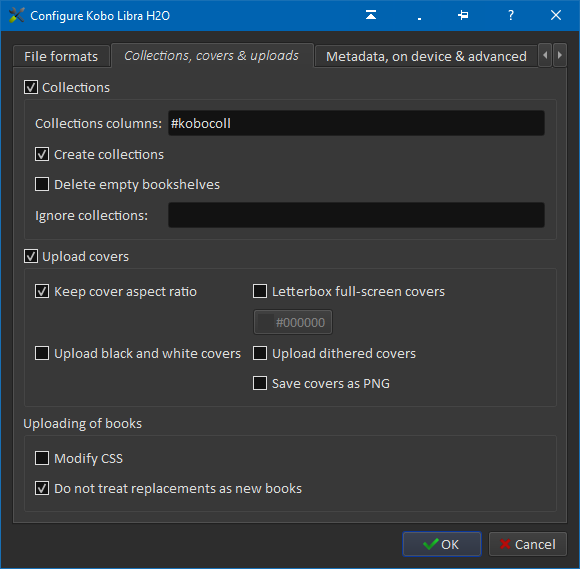Viewport: 580px width, 569px height.
Task: Click the Collections columns field
Action: [356, 123]
